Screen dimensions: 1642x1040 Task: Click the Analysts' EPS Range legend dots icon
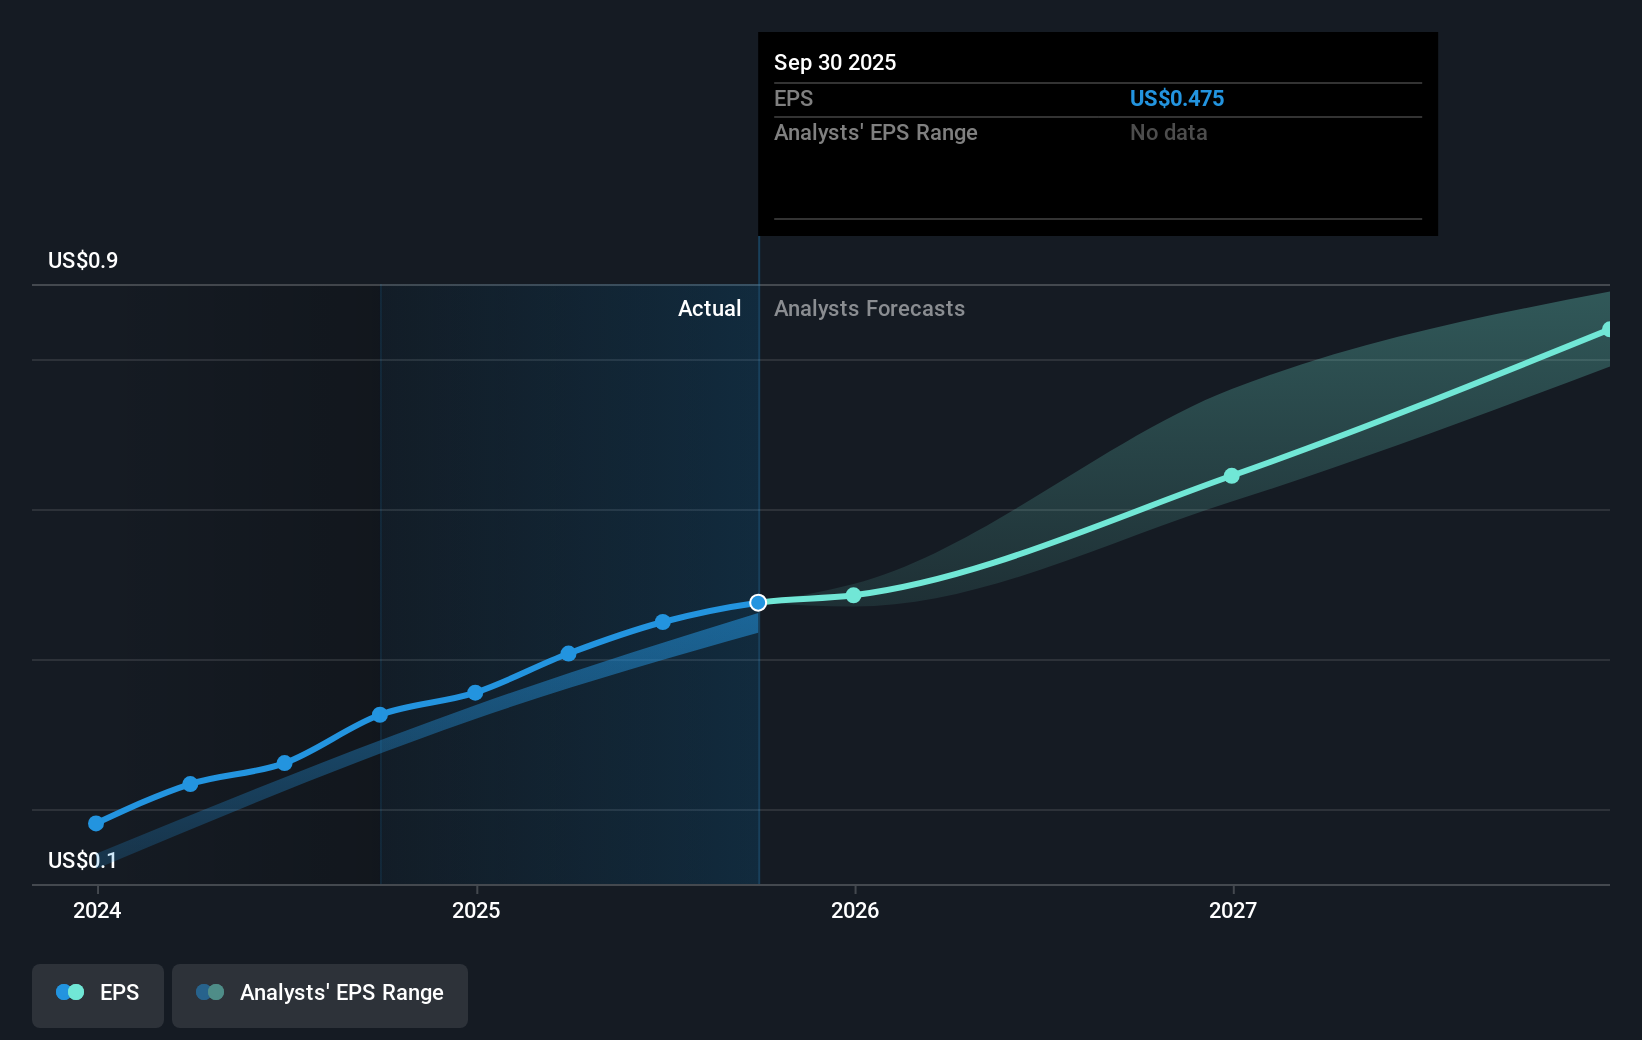coord(210,992)
